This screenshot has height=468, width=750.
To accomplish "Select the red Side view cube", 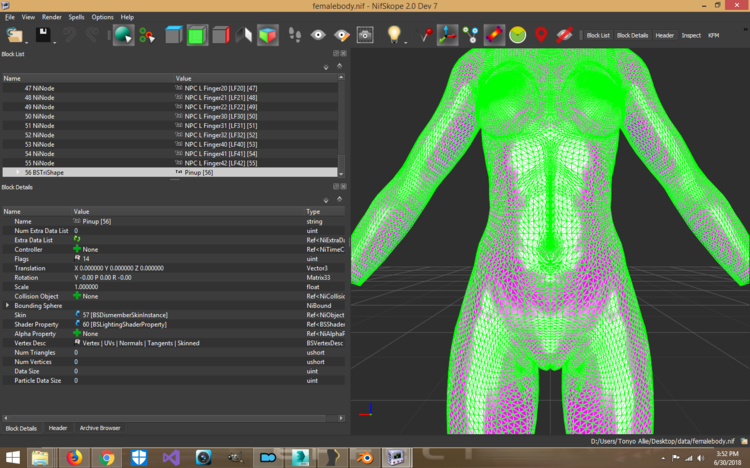I will tap(221, 35).
